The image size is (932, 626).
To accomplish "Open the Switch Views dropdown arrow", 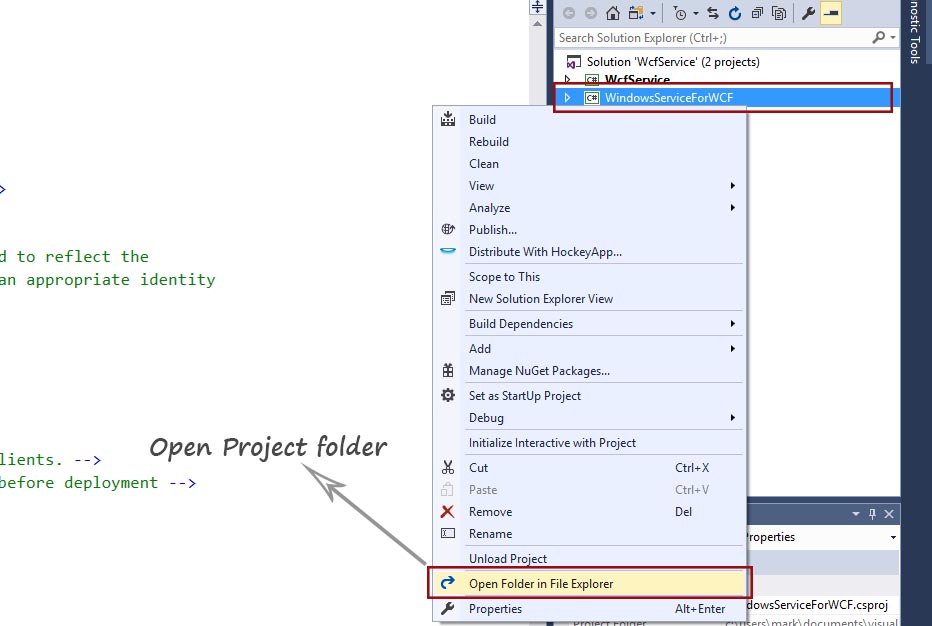I will click(653, 13).
